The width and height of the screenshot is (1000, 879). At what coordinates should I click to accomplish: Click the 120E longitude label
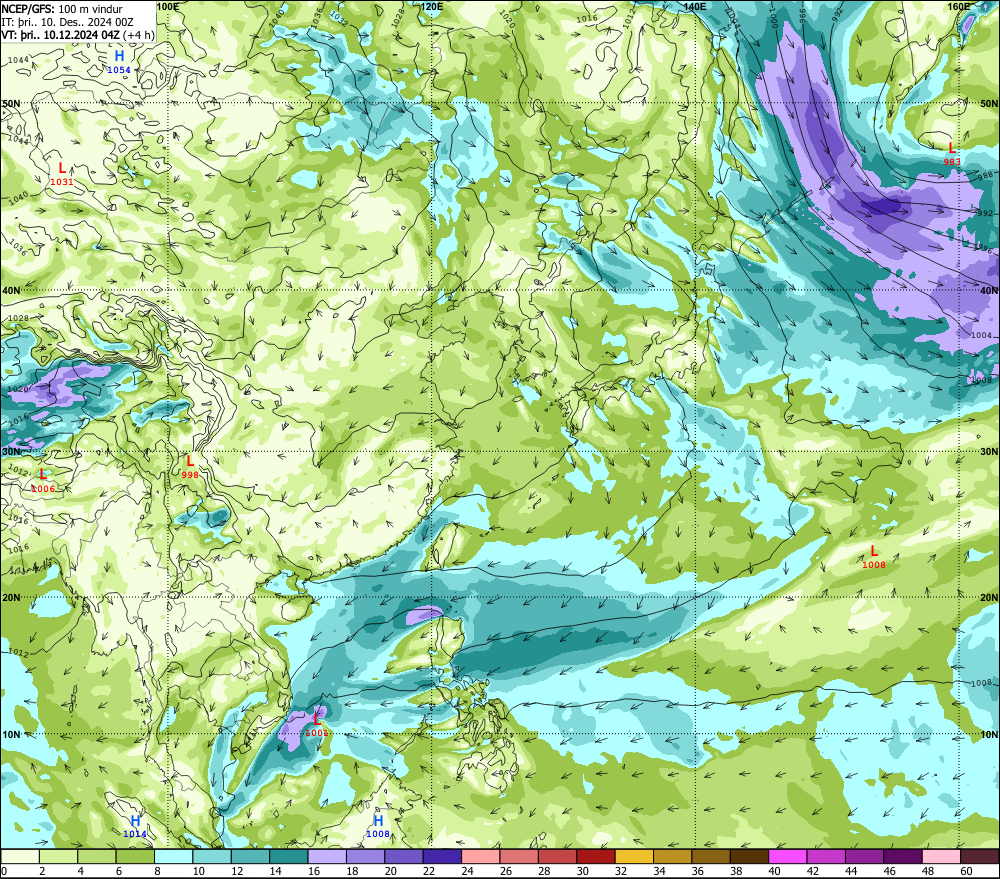click(x=432, y=6)
